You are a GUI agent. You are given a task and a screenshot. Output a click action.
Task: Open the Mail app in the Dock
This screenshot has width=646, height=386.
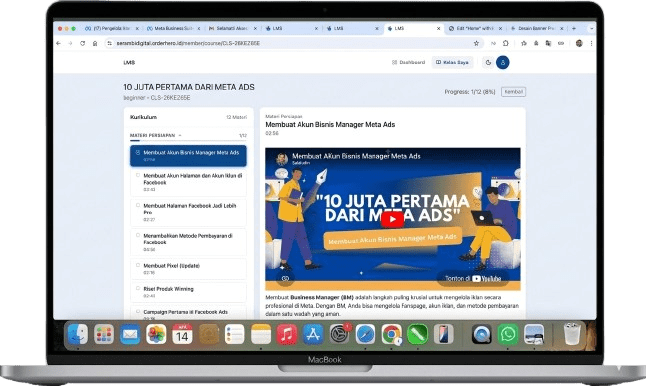click(x=130, y=334)
